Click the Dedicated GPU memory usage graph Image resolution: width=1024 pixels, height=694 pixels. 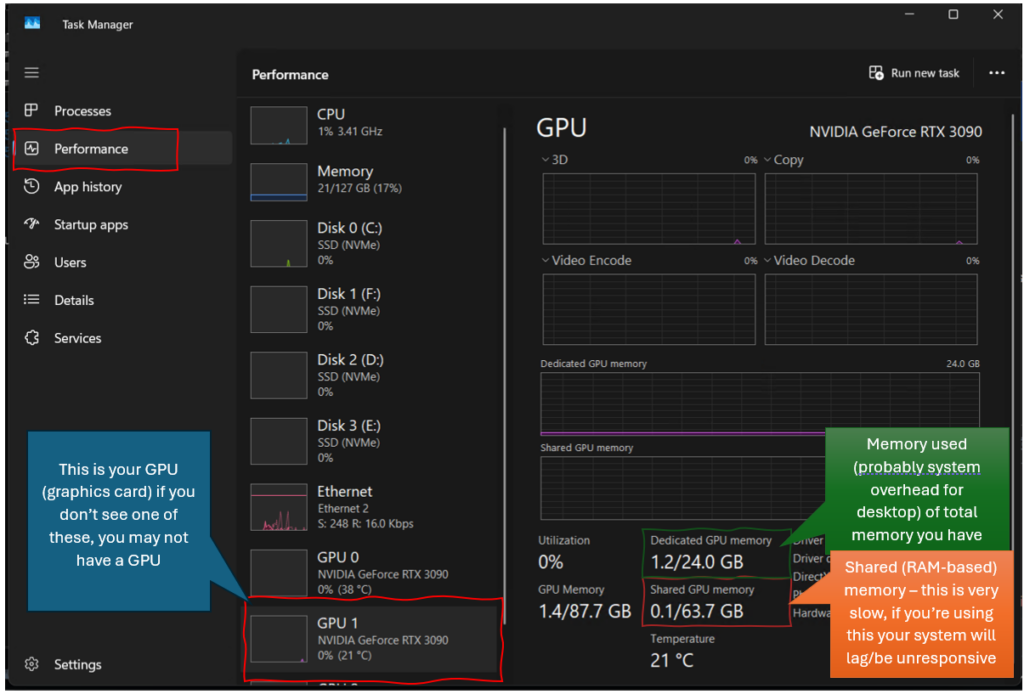point(760,404)
